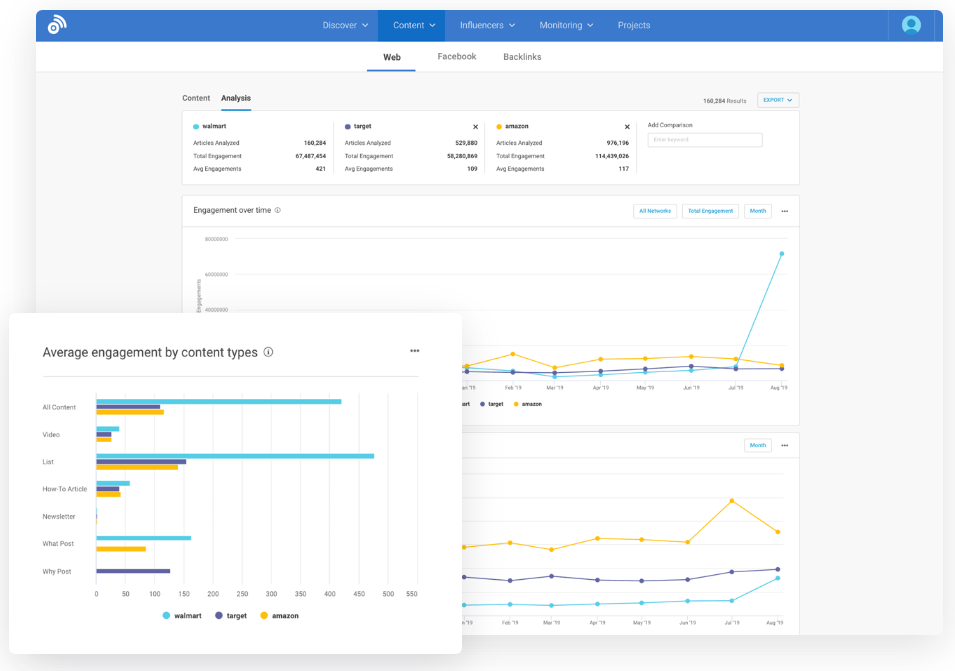Open three-dot menu on Average engagement card

pyautogui.click(x=414, y=351)
